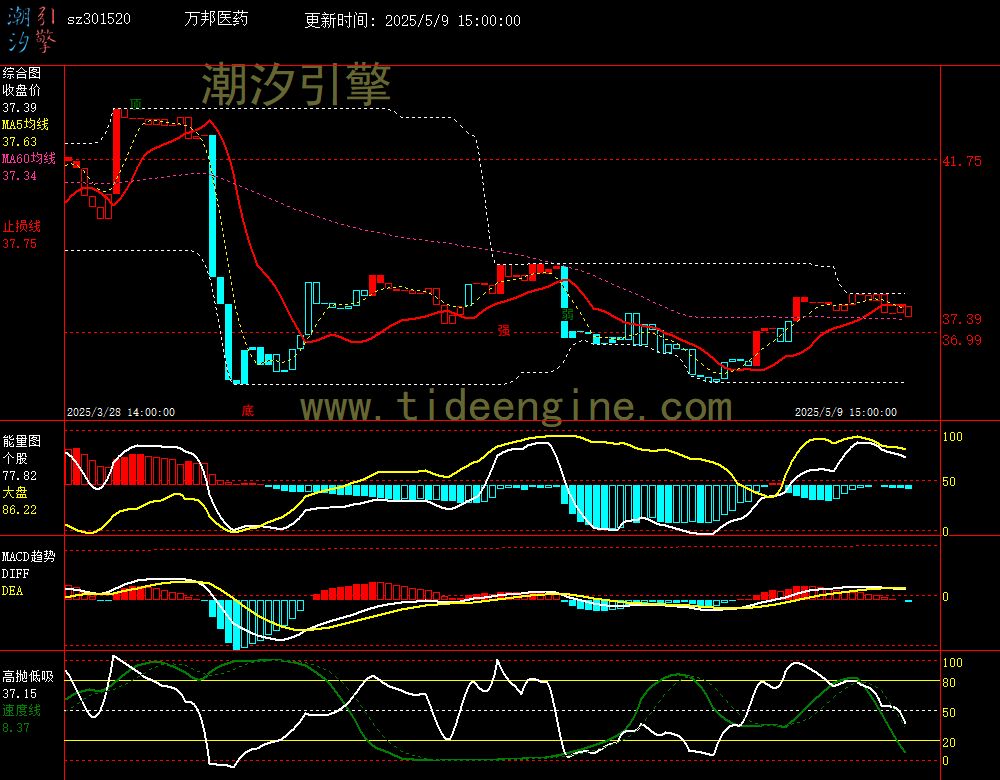Viewport: 1000px width, 780px height.
Task: Click the yellow 大盘 legend label
Action: click(x=15, y=492)
